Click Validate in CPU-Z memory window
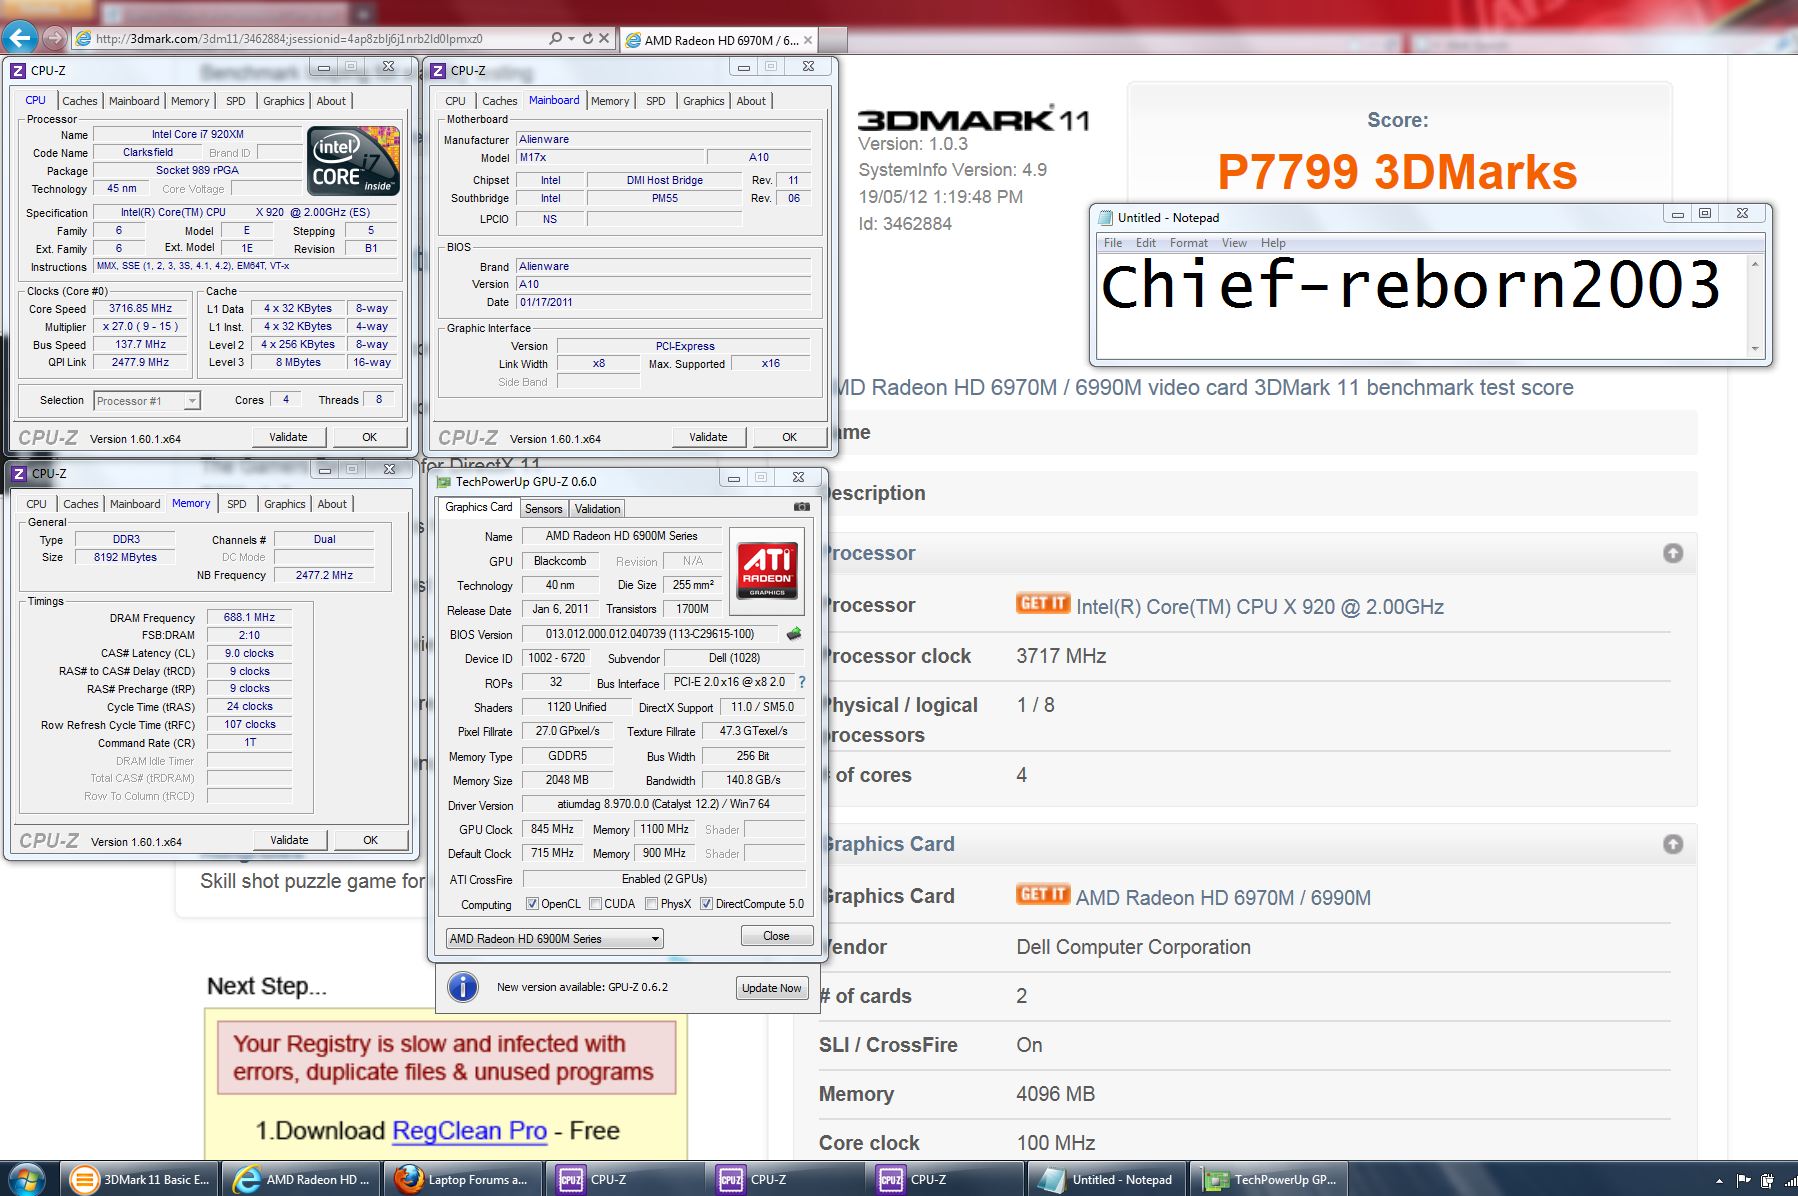The width and height of the screenshot is (1798, 1196). [289, 840]
